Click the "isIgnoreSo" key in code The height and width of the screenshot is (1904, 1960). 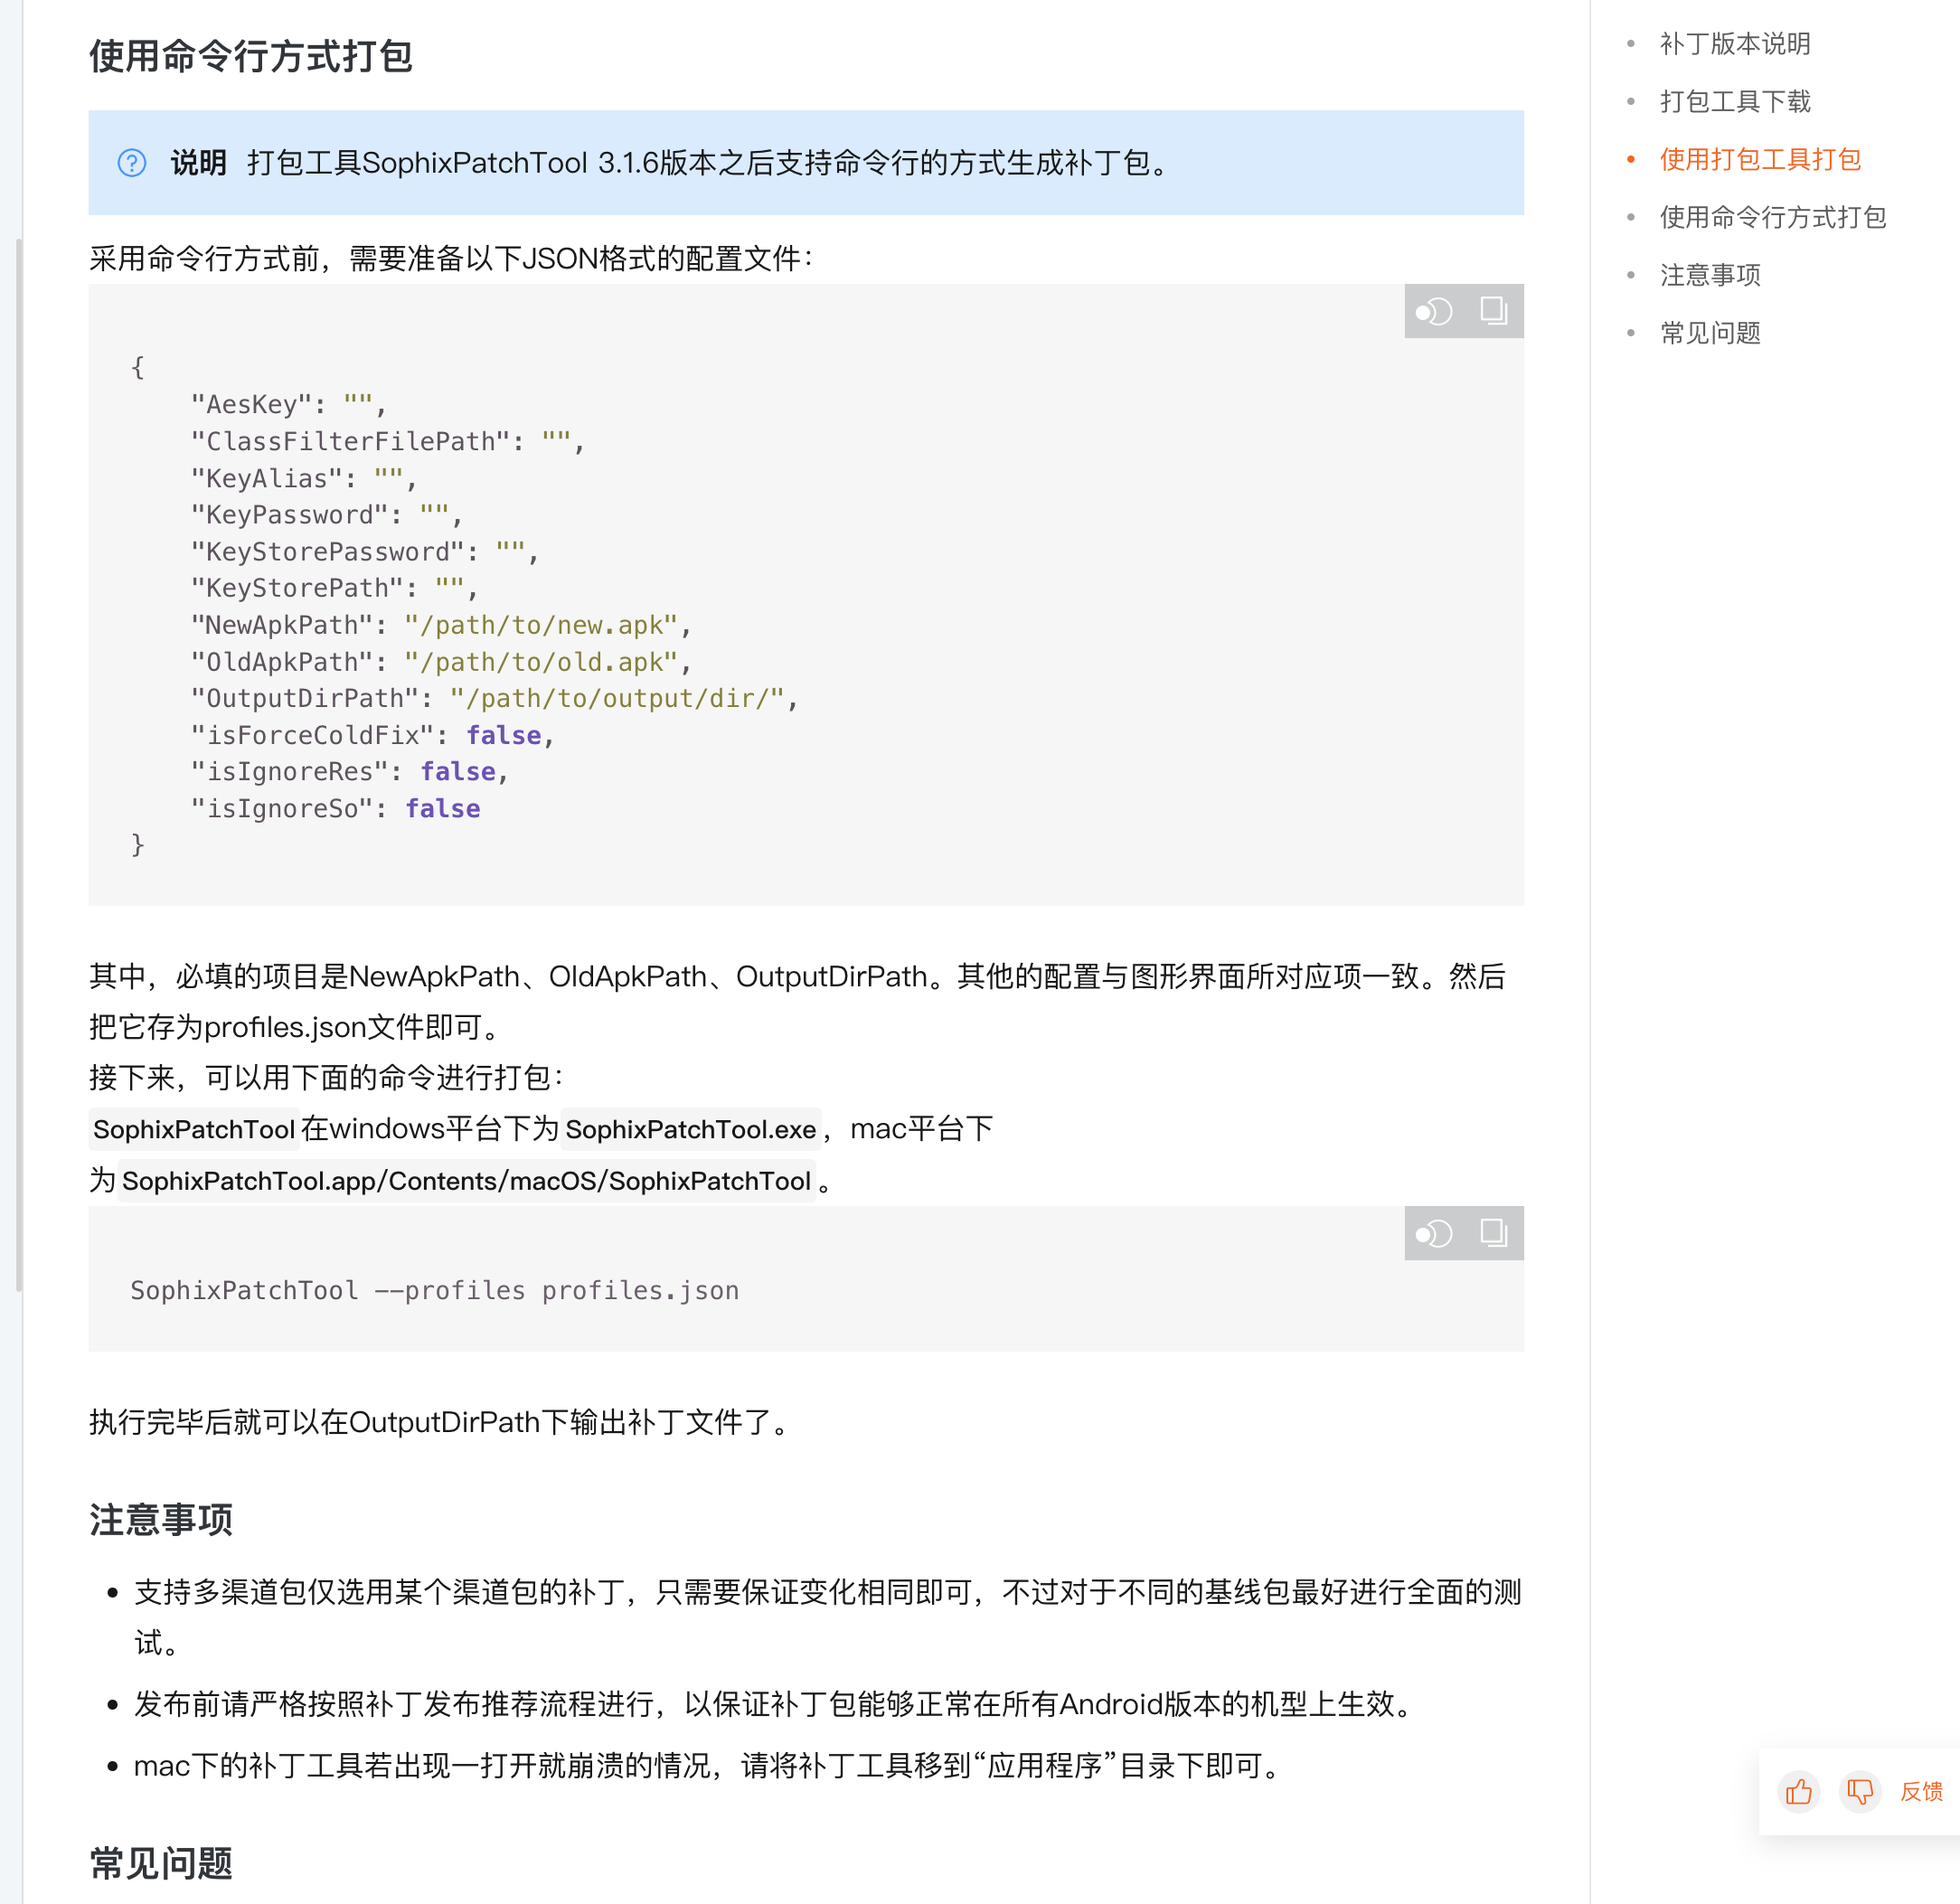283,809
